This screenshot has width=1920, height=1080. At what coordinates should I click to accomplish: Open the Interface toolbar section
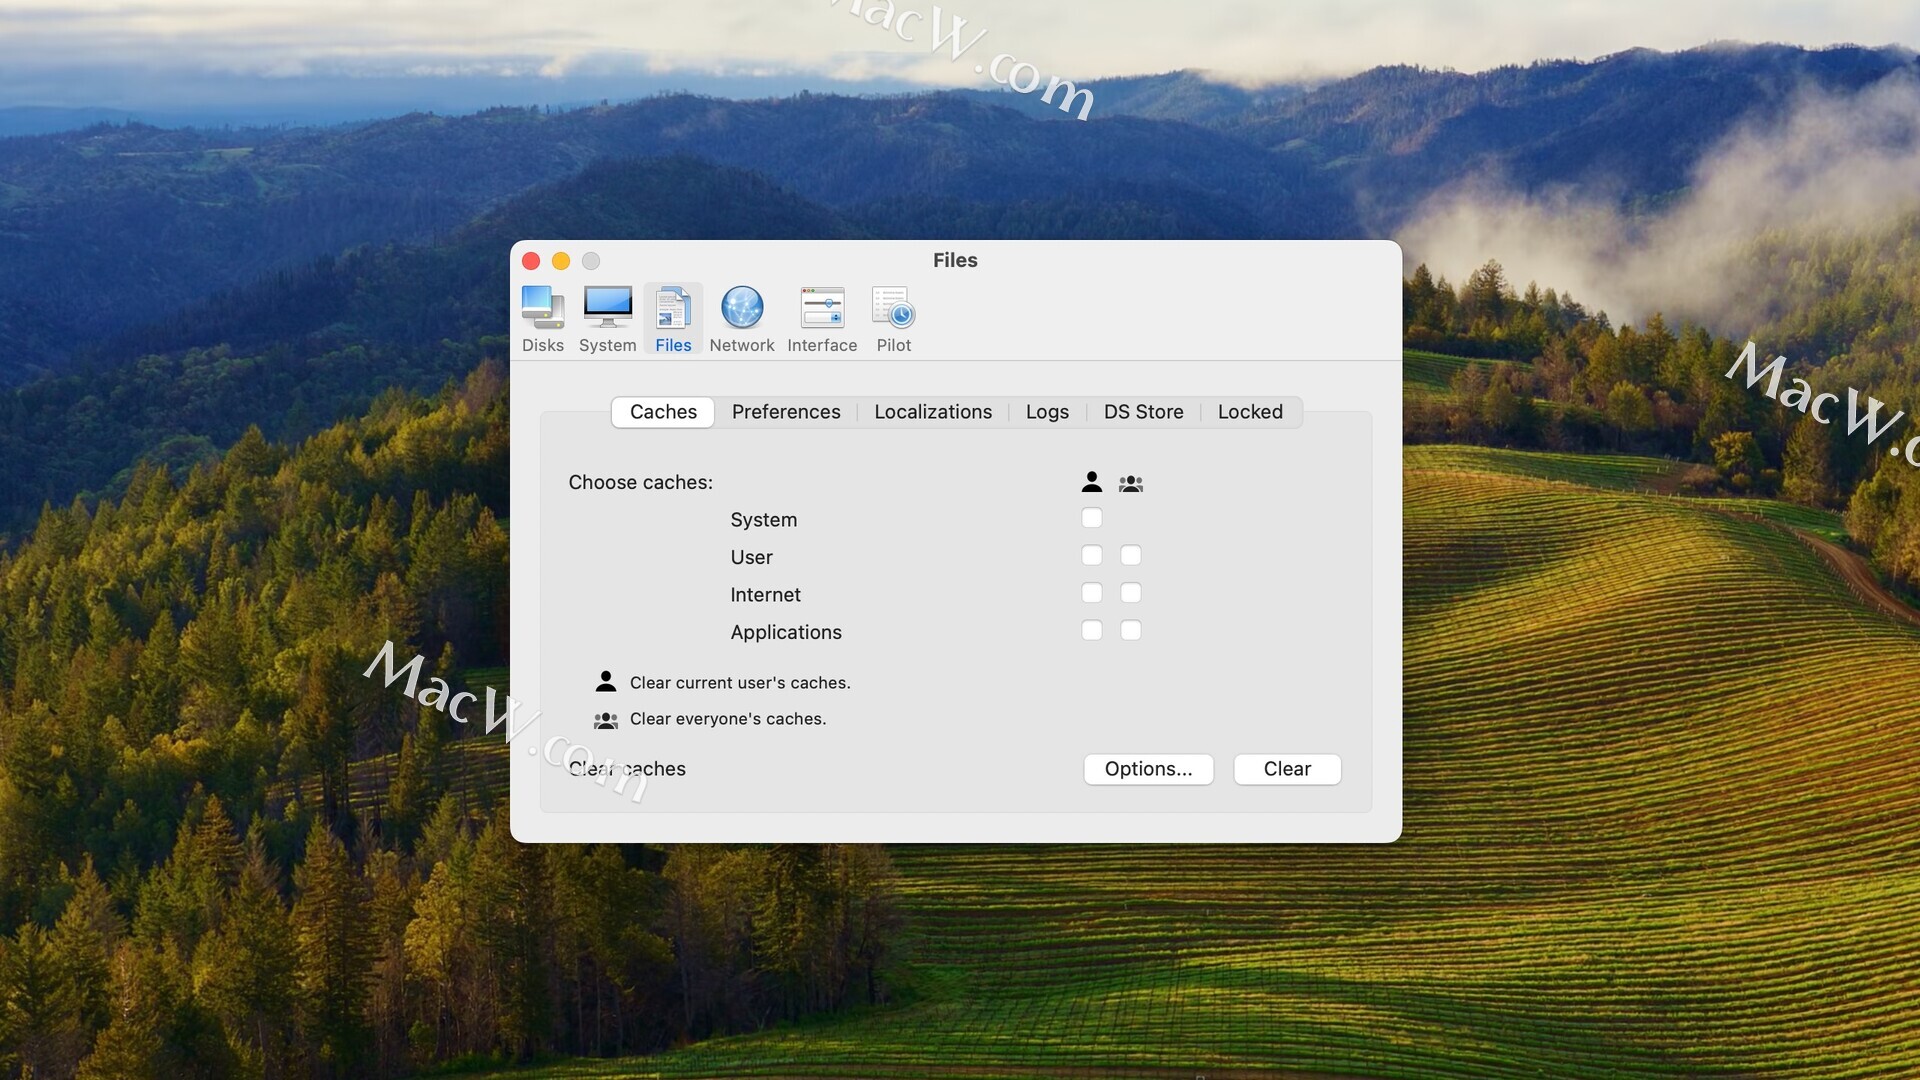[822, 318]
